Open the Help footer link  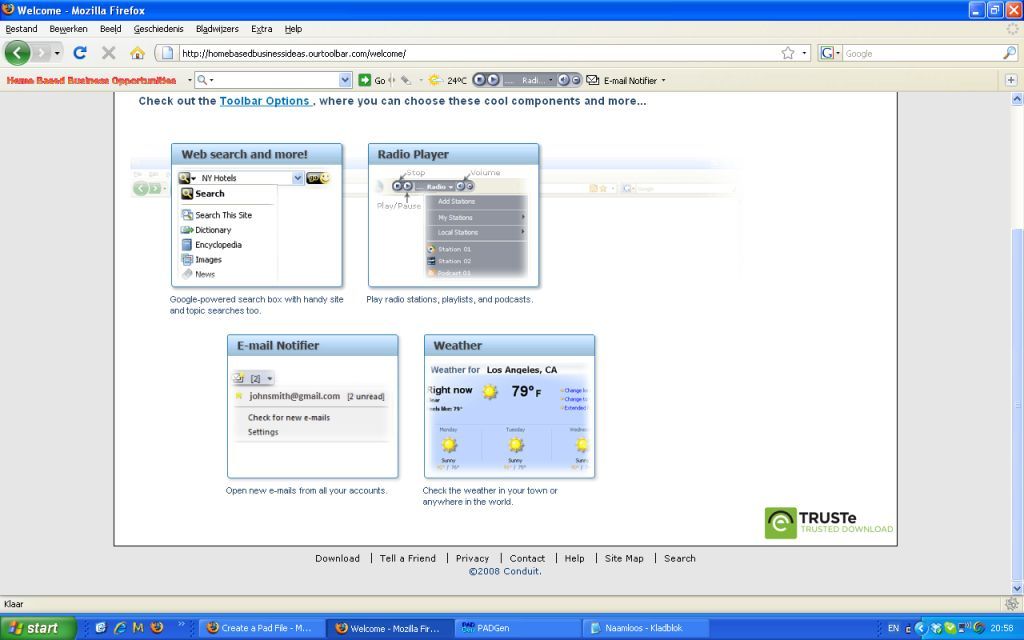(575, 558)
